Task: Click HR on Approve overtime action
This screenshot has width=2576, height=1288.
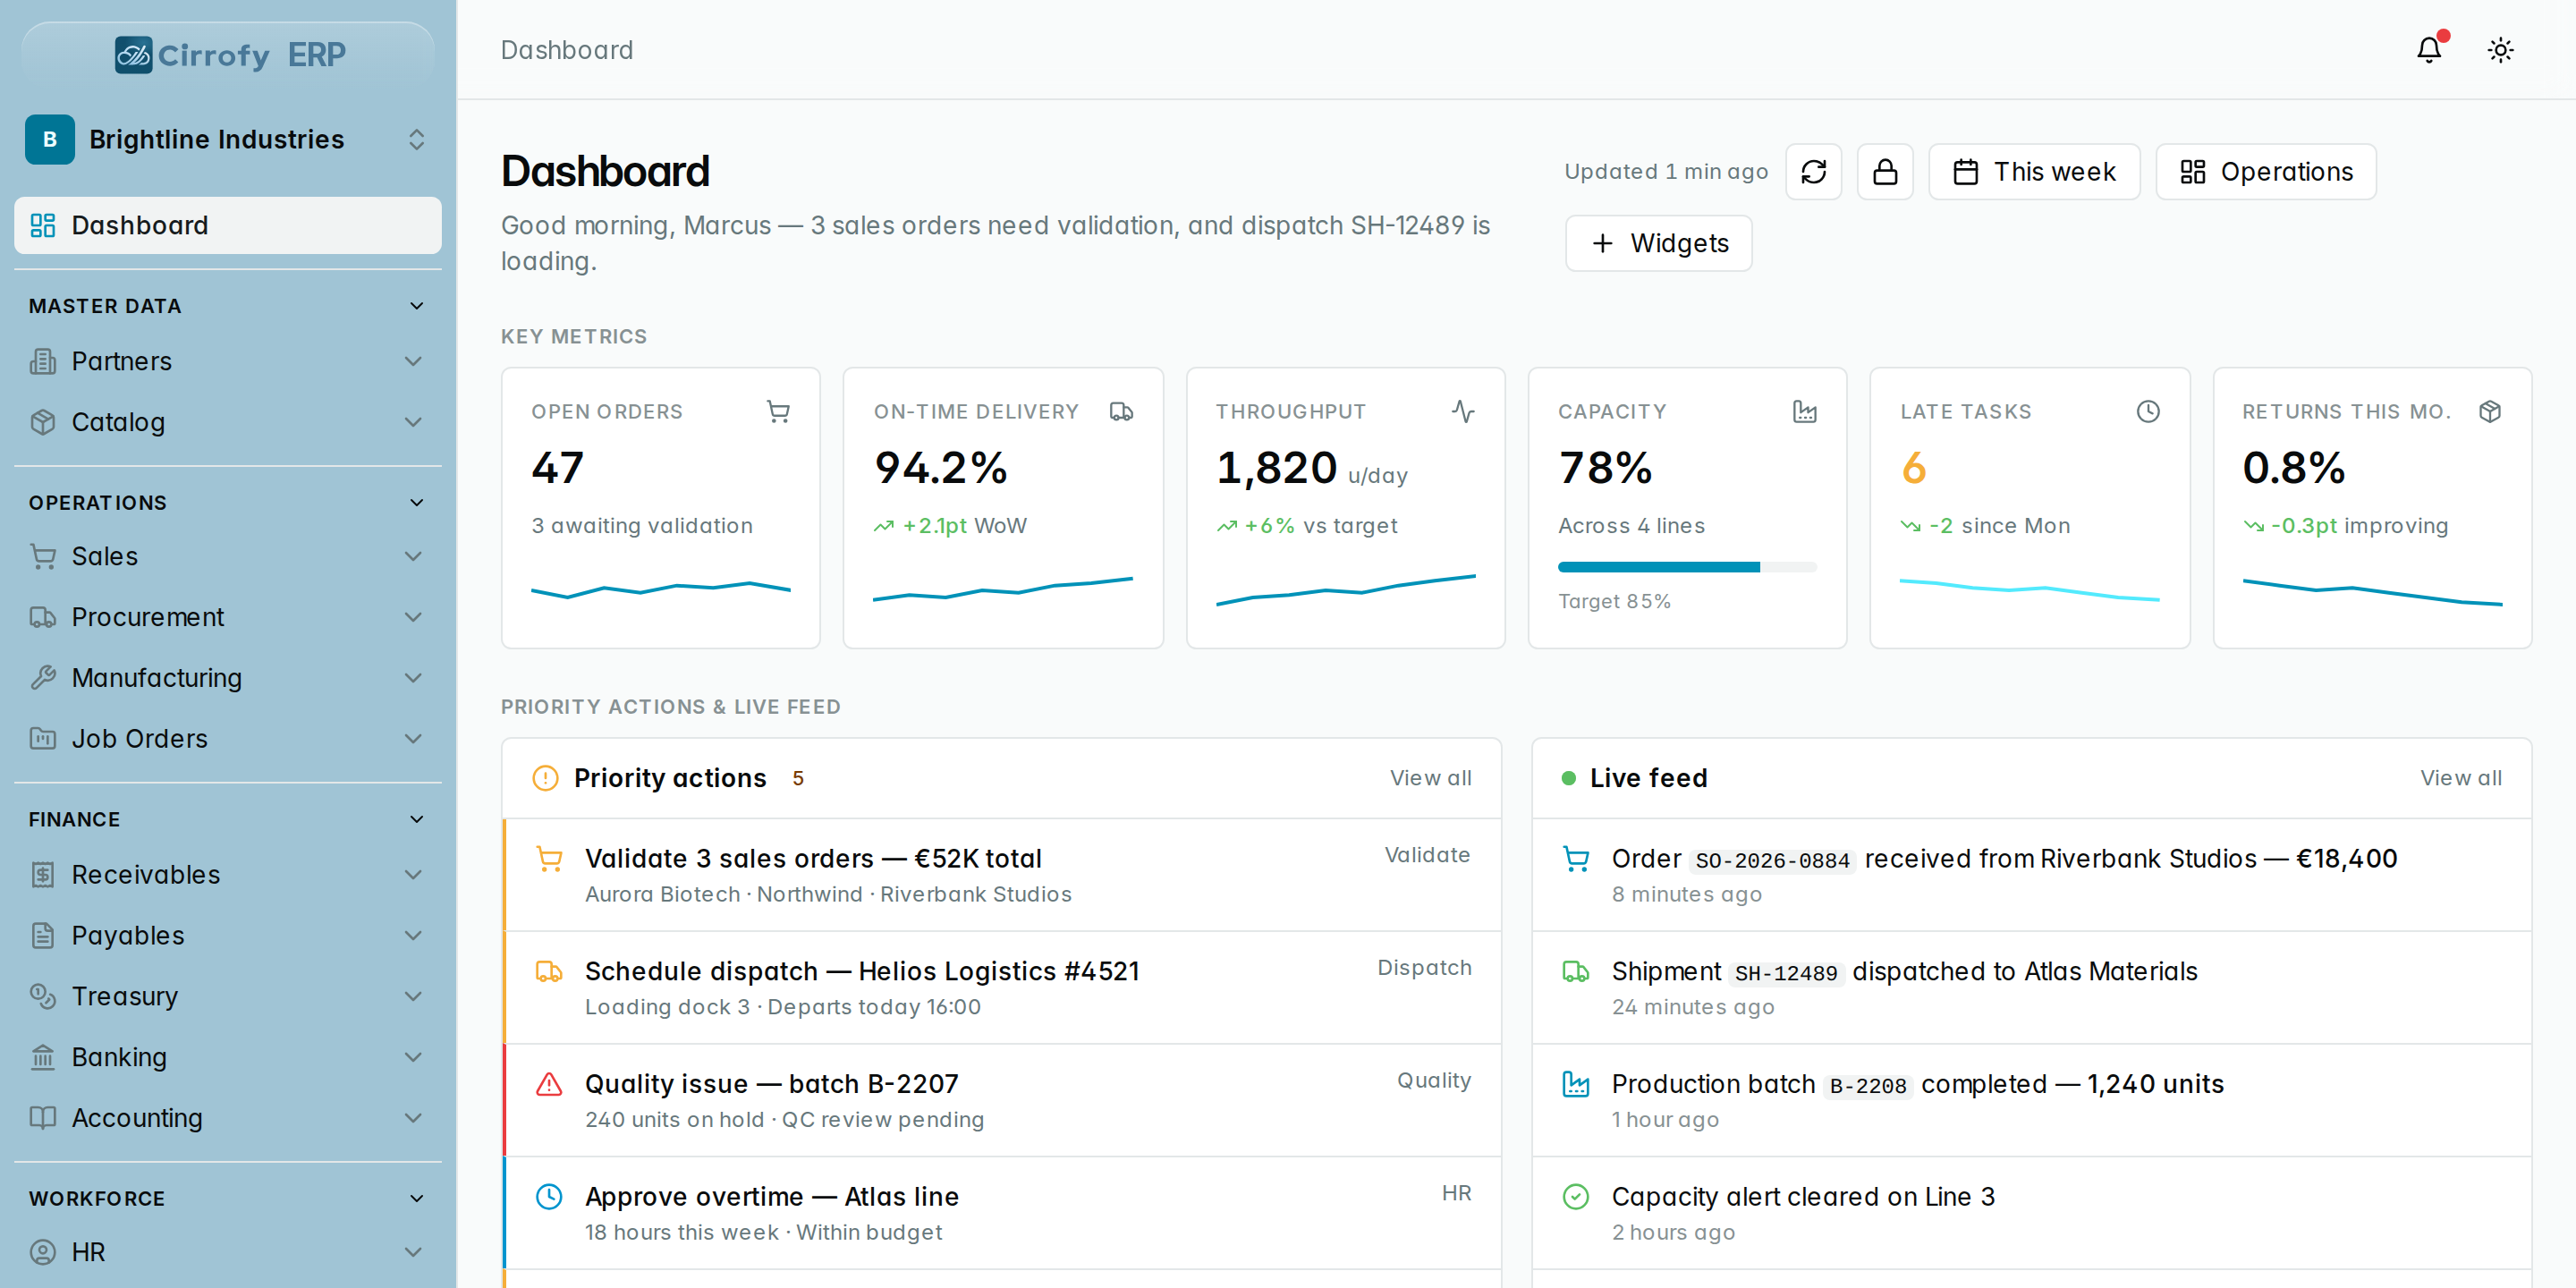Action: click(x=1456, y=1193)
